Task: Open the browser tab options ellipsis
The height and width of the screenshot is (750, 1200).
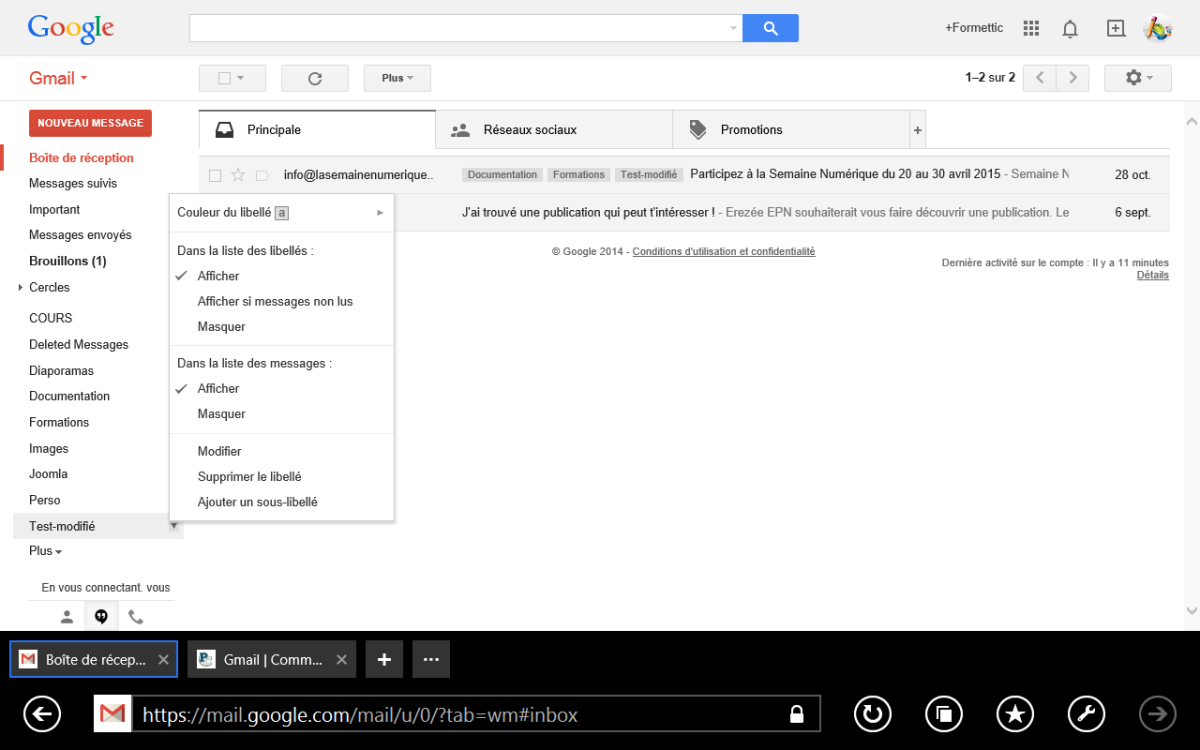Action: click(x=431, y=660)
